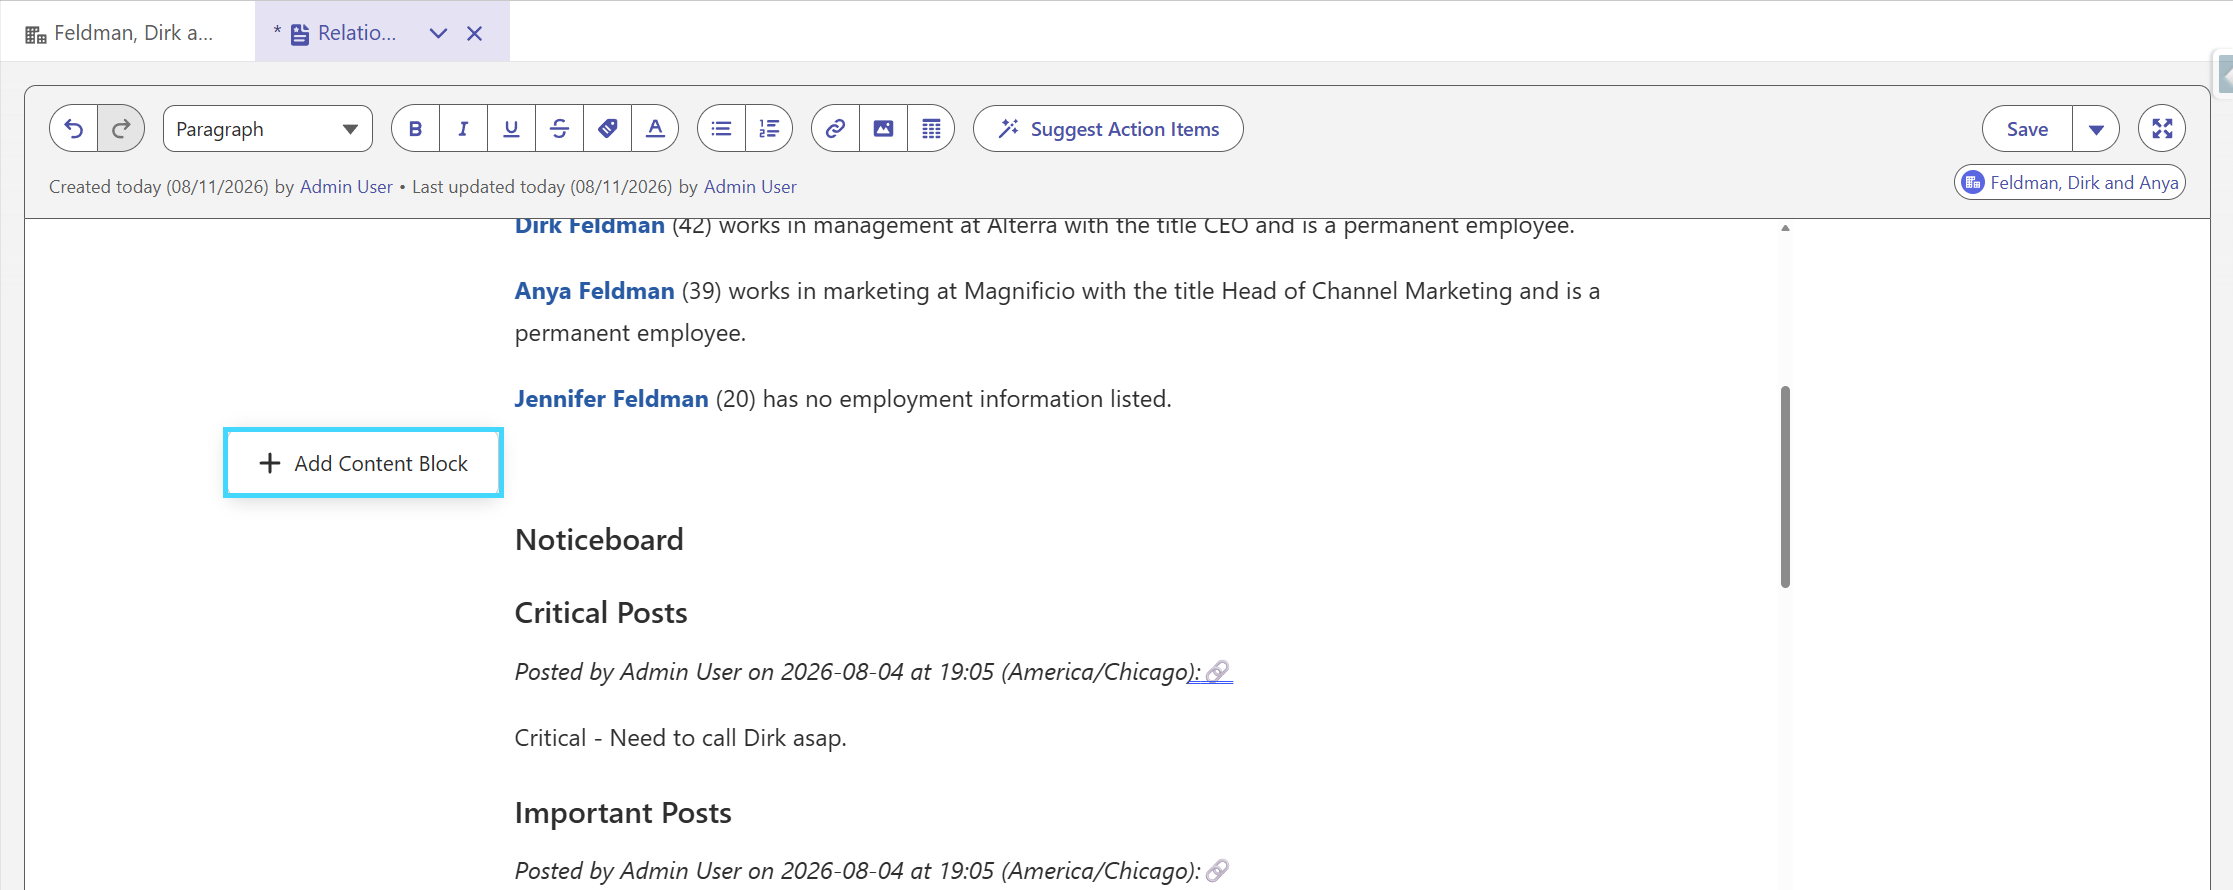
Task: Undo the last edit
Action: coord(74,129)
